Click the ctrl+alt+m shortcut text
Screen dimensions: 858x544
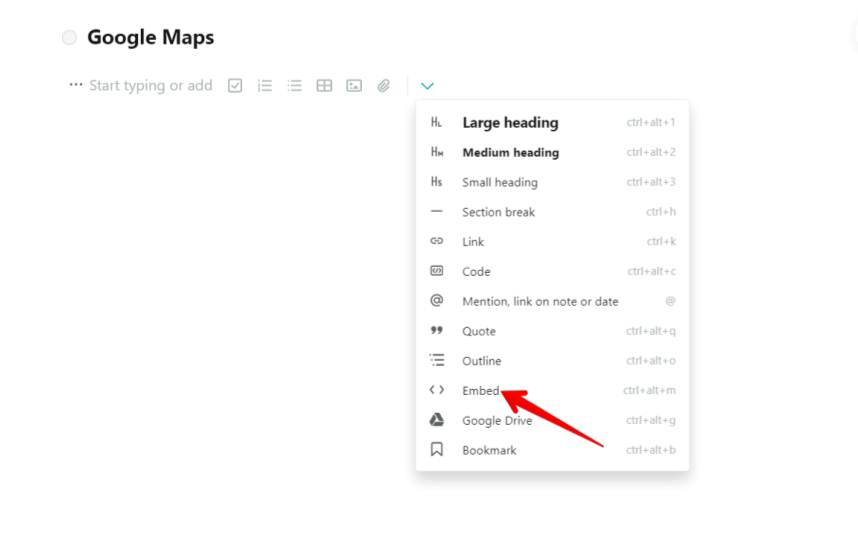click(649, 390)
